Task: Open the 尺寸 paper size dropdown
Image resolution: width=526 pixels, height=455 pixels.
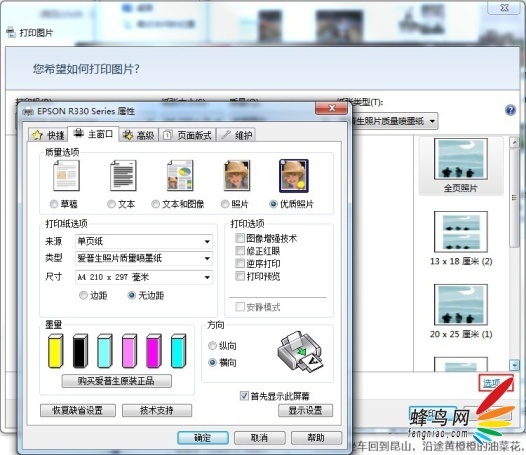Action: [144, 277]
